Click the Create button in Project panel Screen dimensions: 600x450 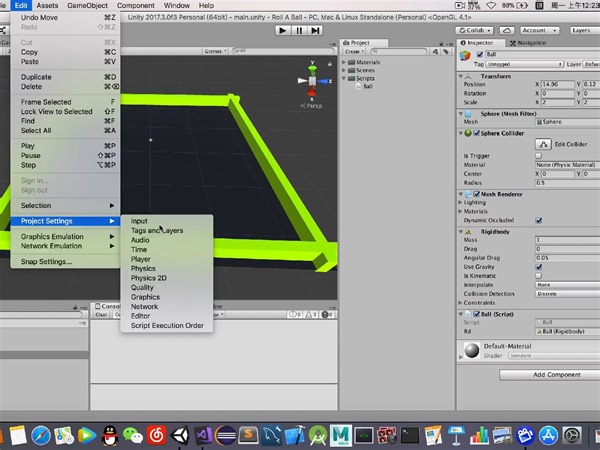(x=354, y=52)
